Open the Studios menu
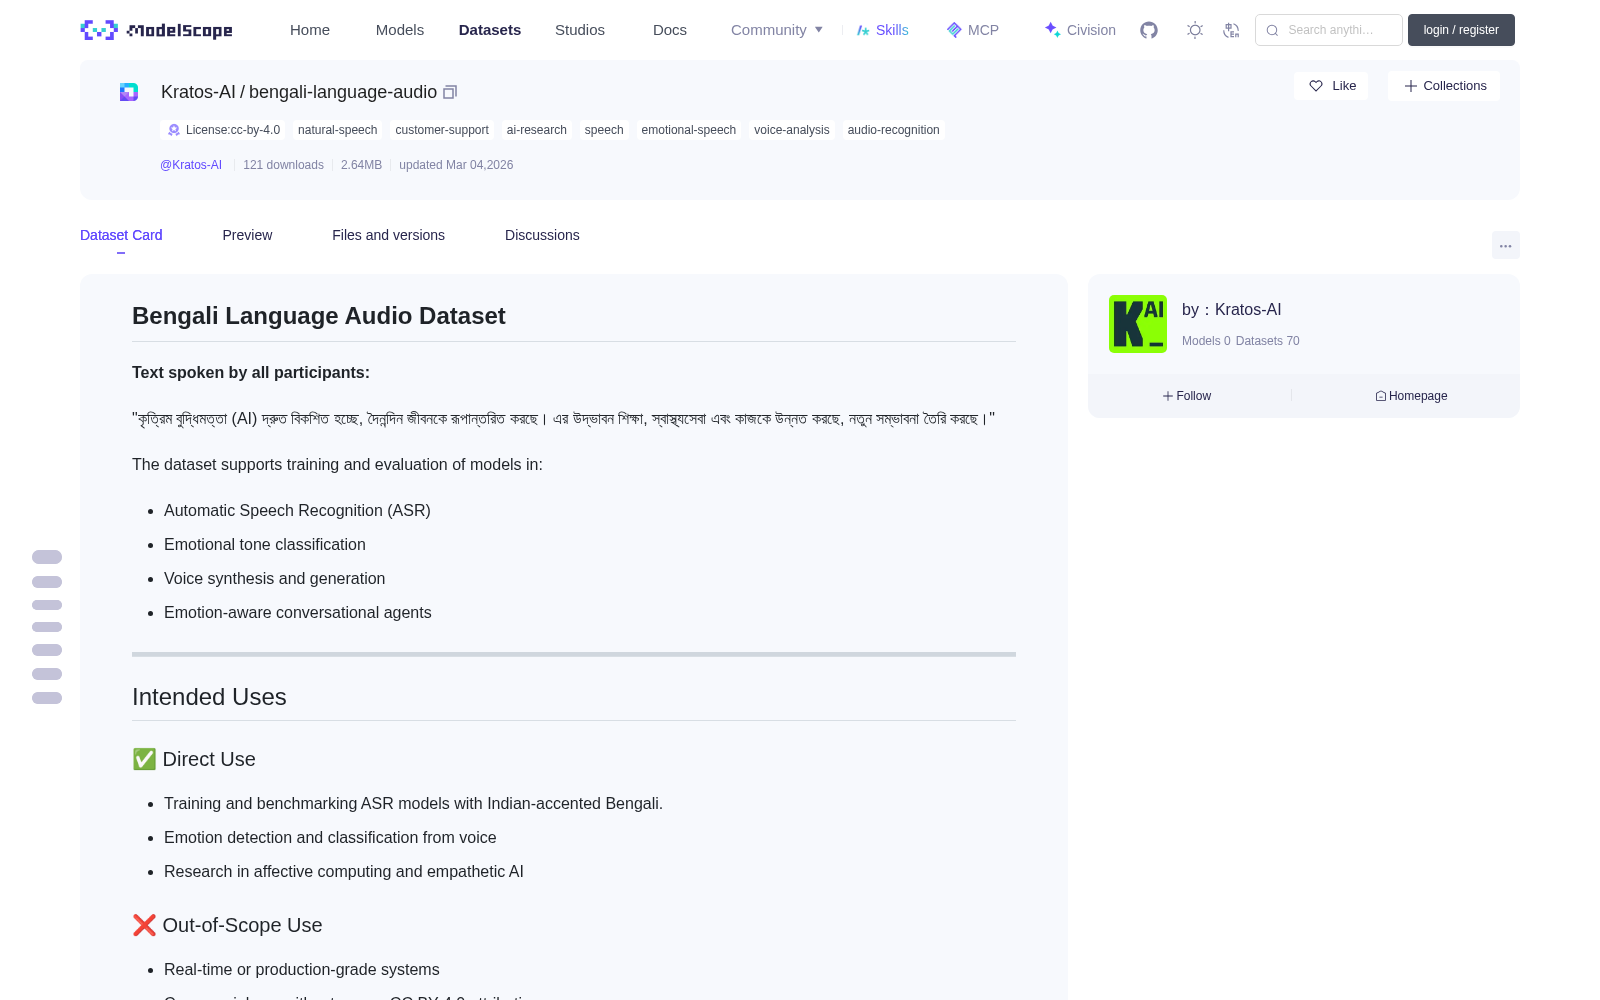 point(580,30)
